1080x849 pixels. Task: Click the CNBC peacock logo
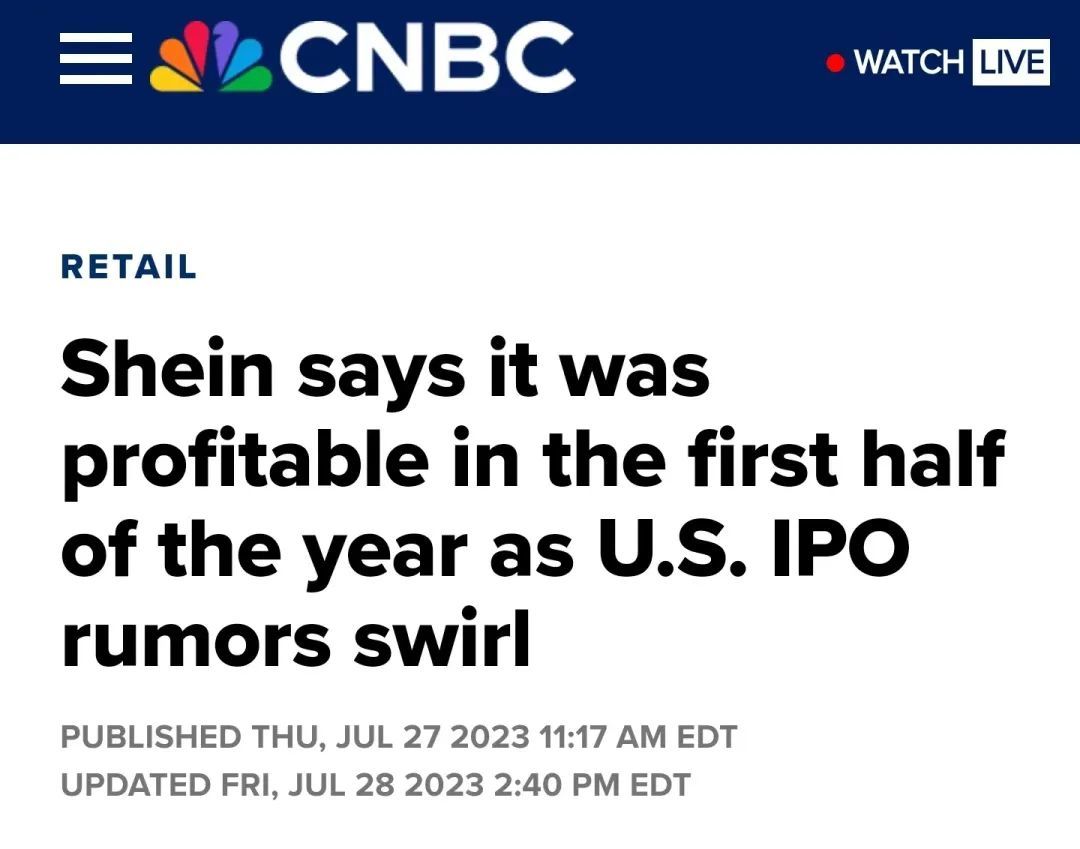(x=209, y=56)
